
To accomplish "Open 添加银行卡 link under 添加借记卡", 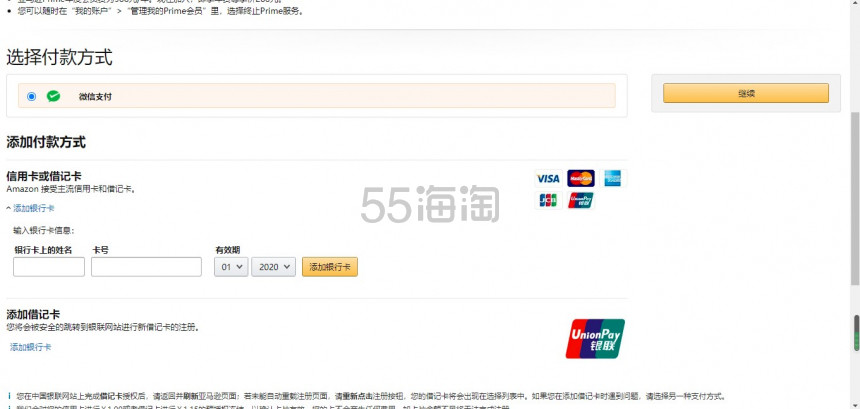I will click(31, 347).
